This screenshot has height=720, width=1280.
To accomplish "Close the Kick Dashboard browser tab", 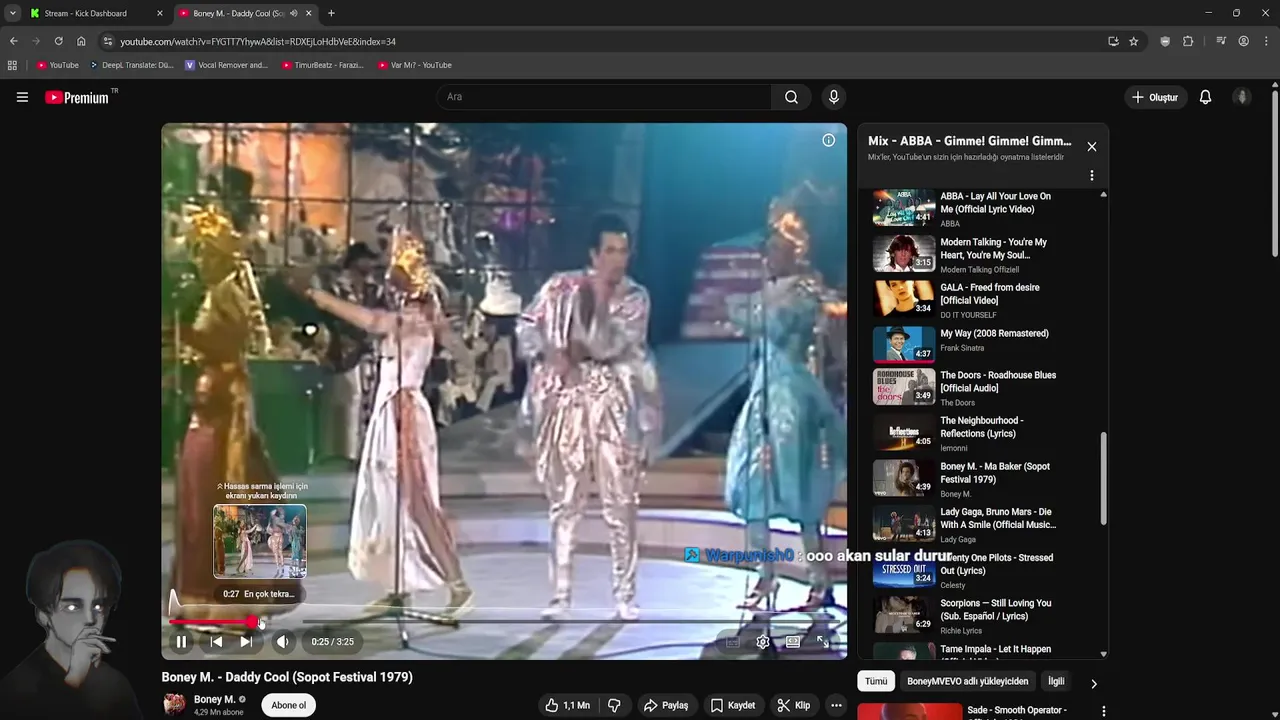I will [159, 13].
